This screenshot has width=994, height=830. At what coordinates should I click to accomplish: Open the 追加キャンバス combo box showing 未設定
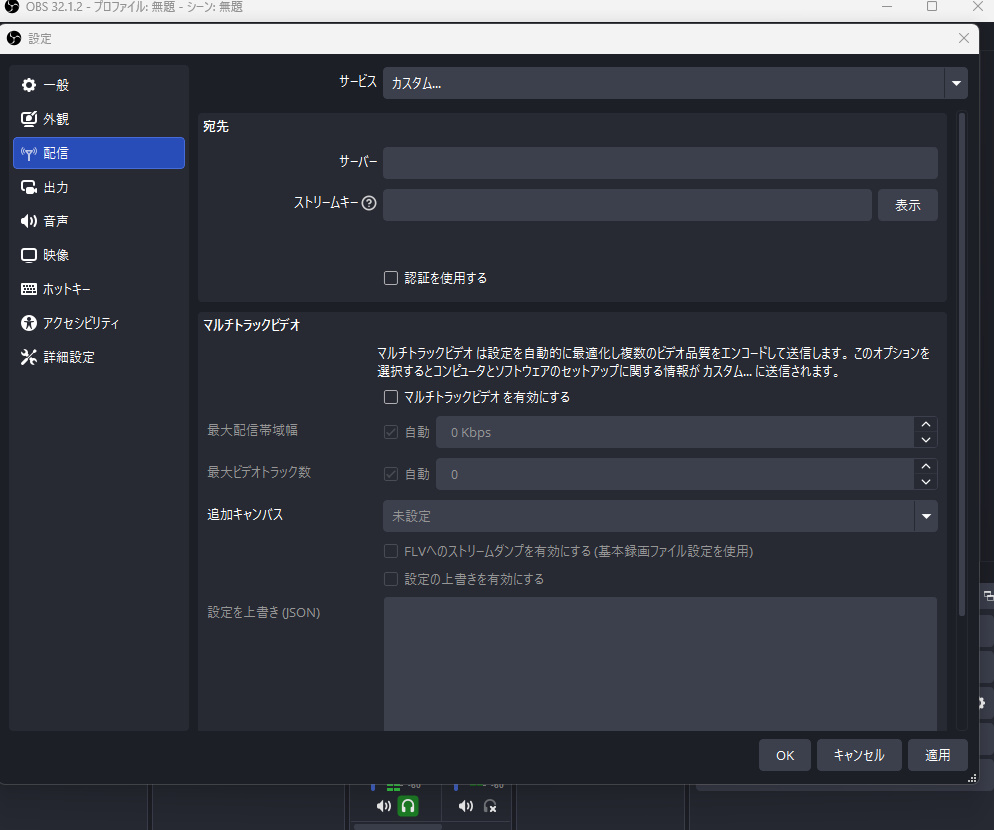660,516
